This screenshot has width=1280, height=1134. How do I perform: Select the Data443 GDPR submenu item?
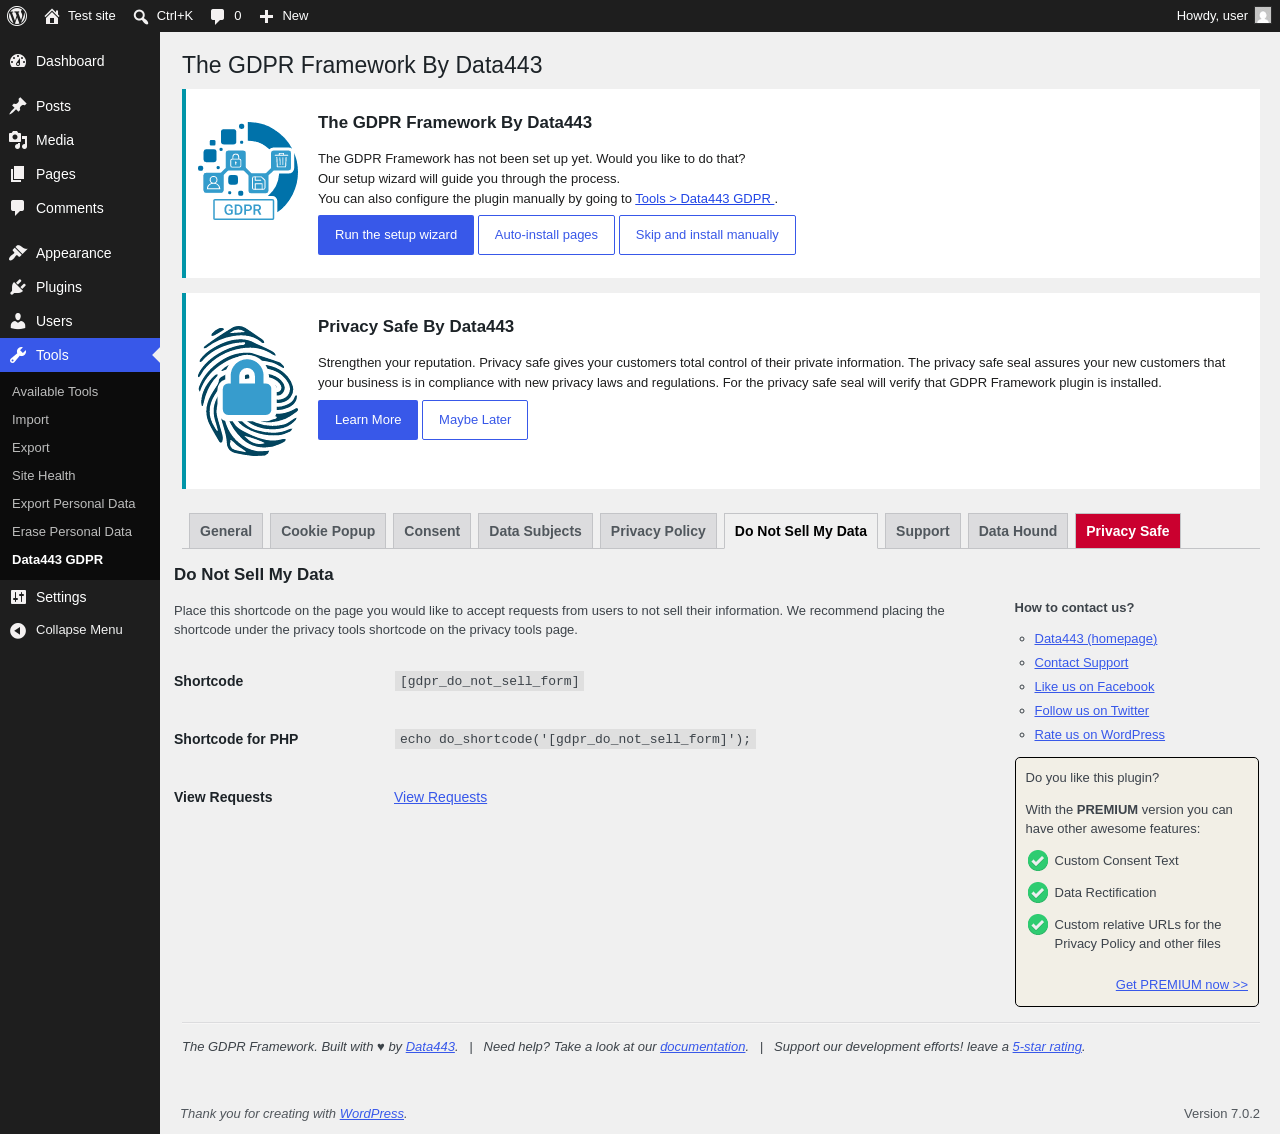80,560
